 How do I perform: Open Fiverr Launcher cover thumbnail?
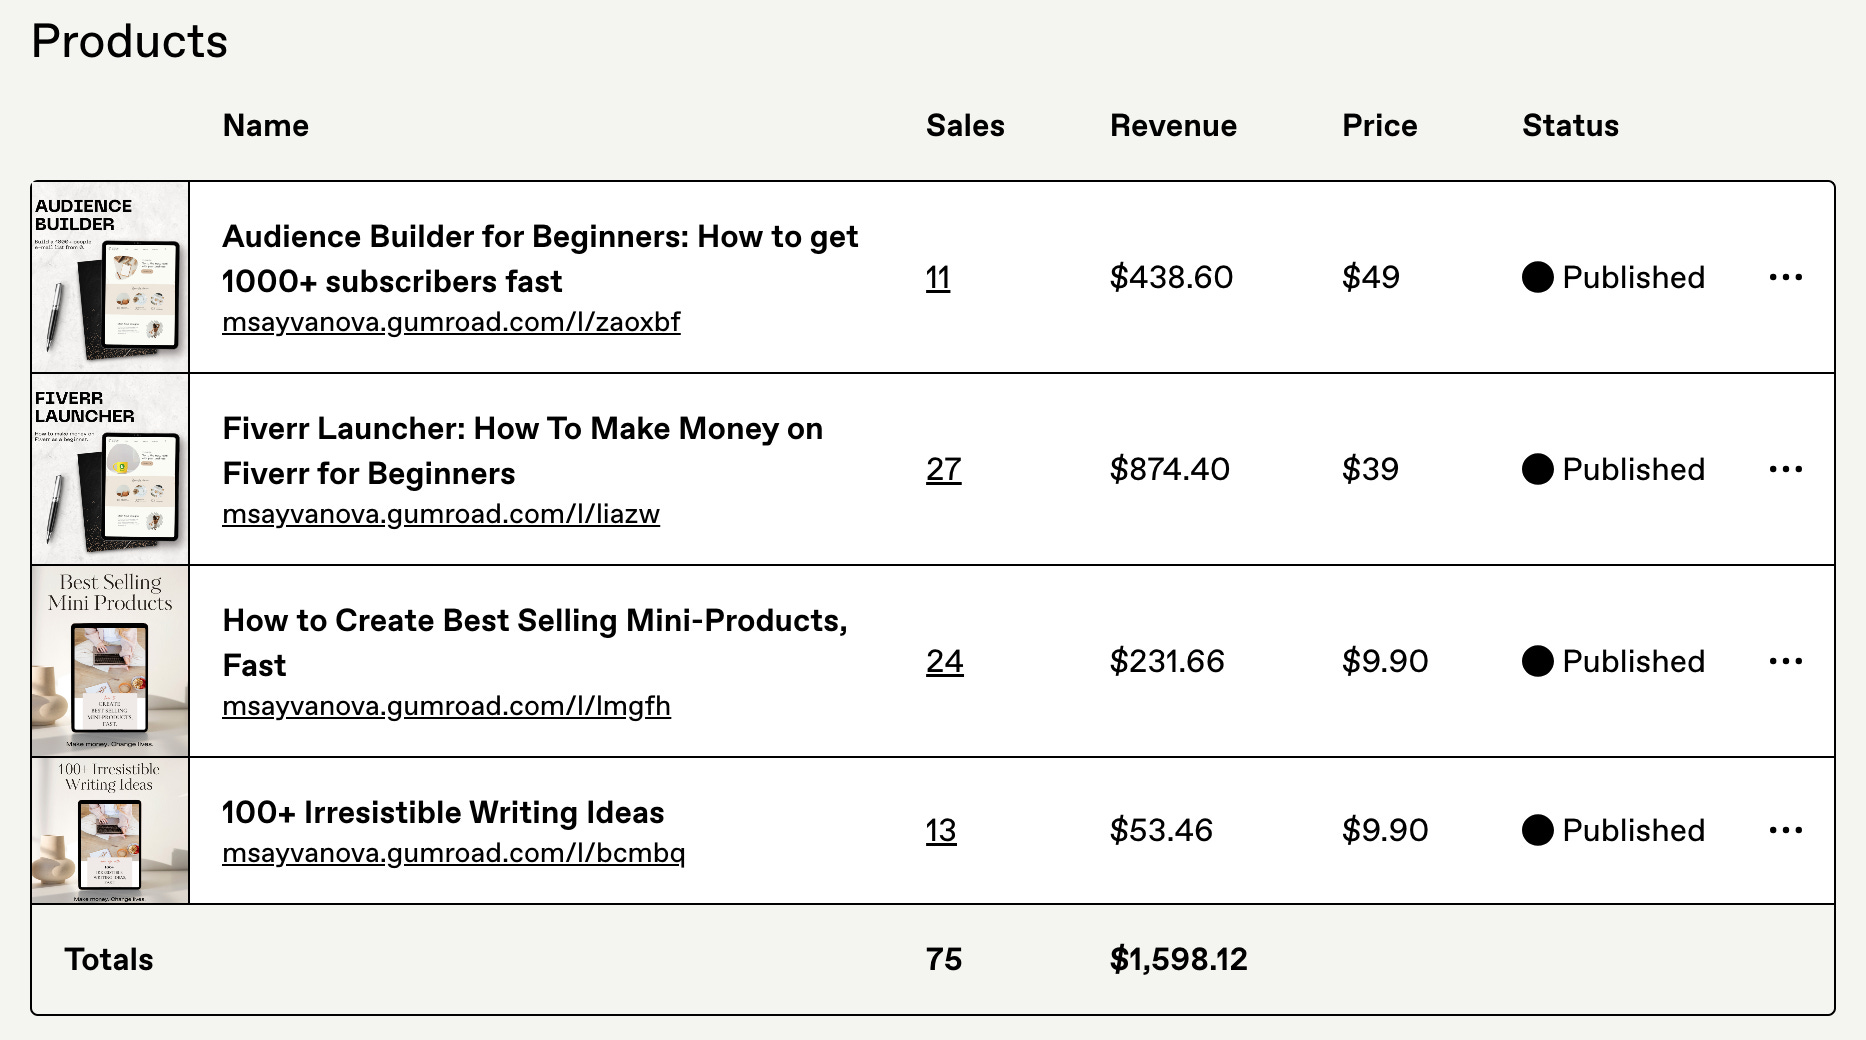tap(110, 469)
